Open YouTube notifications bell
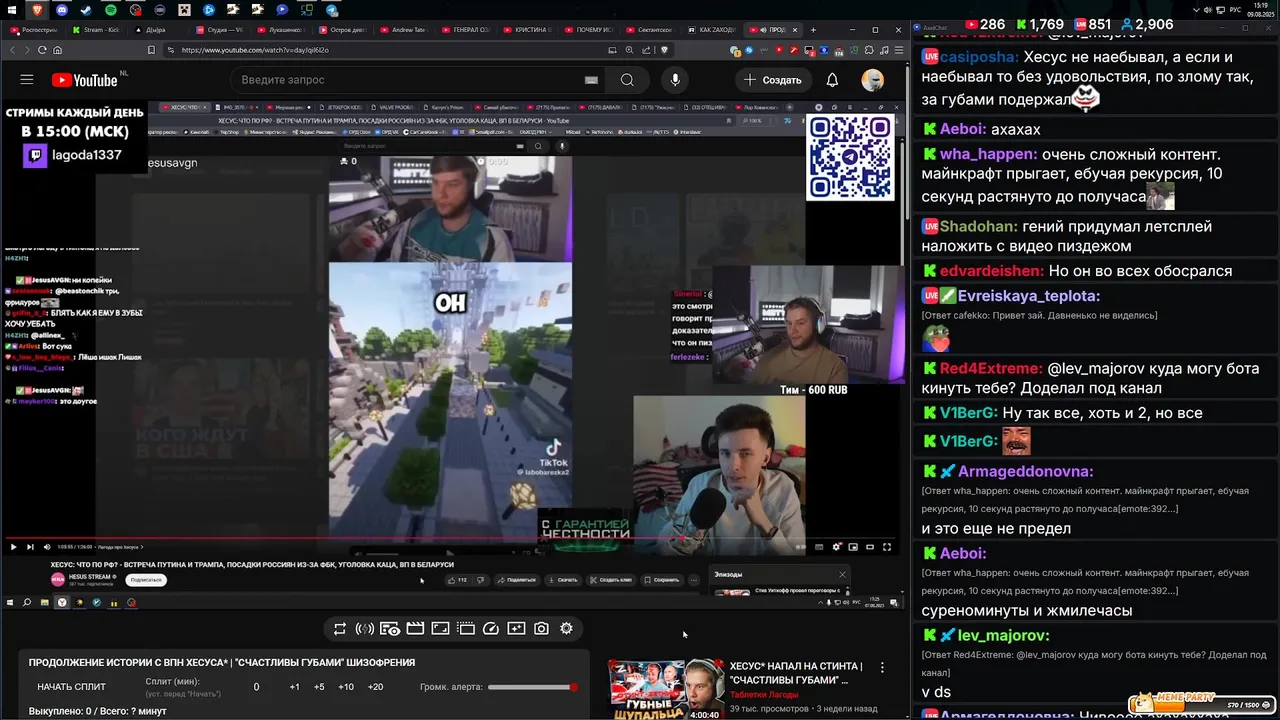 (832, 80)
